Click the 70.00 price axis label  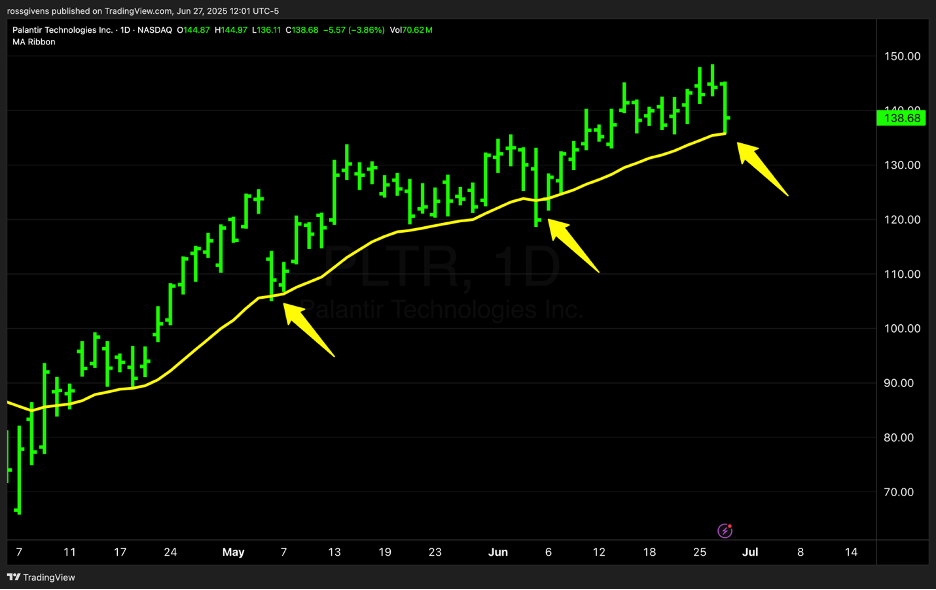903,492
